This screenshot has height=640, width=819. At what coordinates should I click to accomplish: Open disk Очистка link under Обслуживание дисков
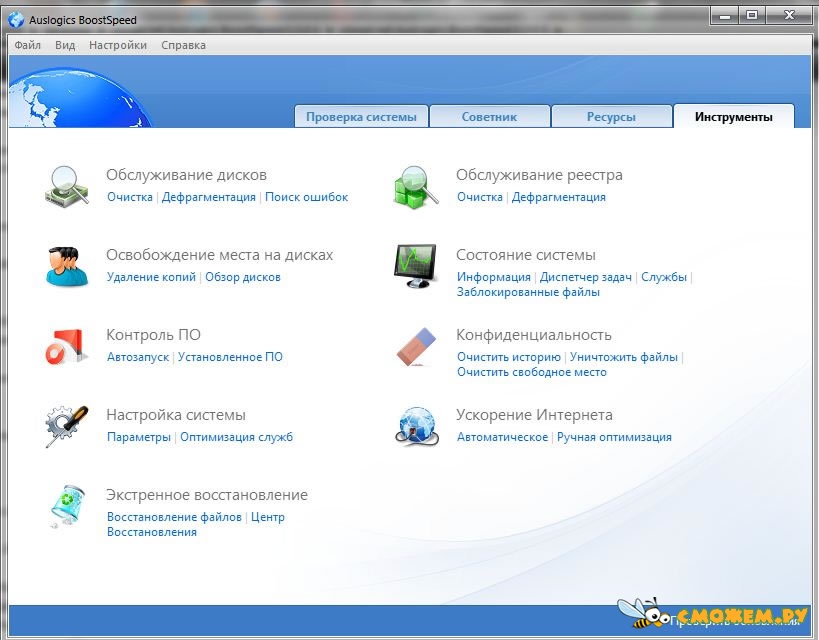(130, 197)
